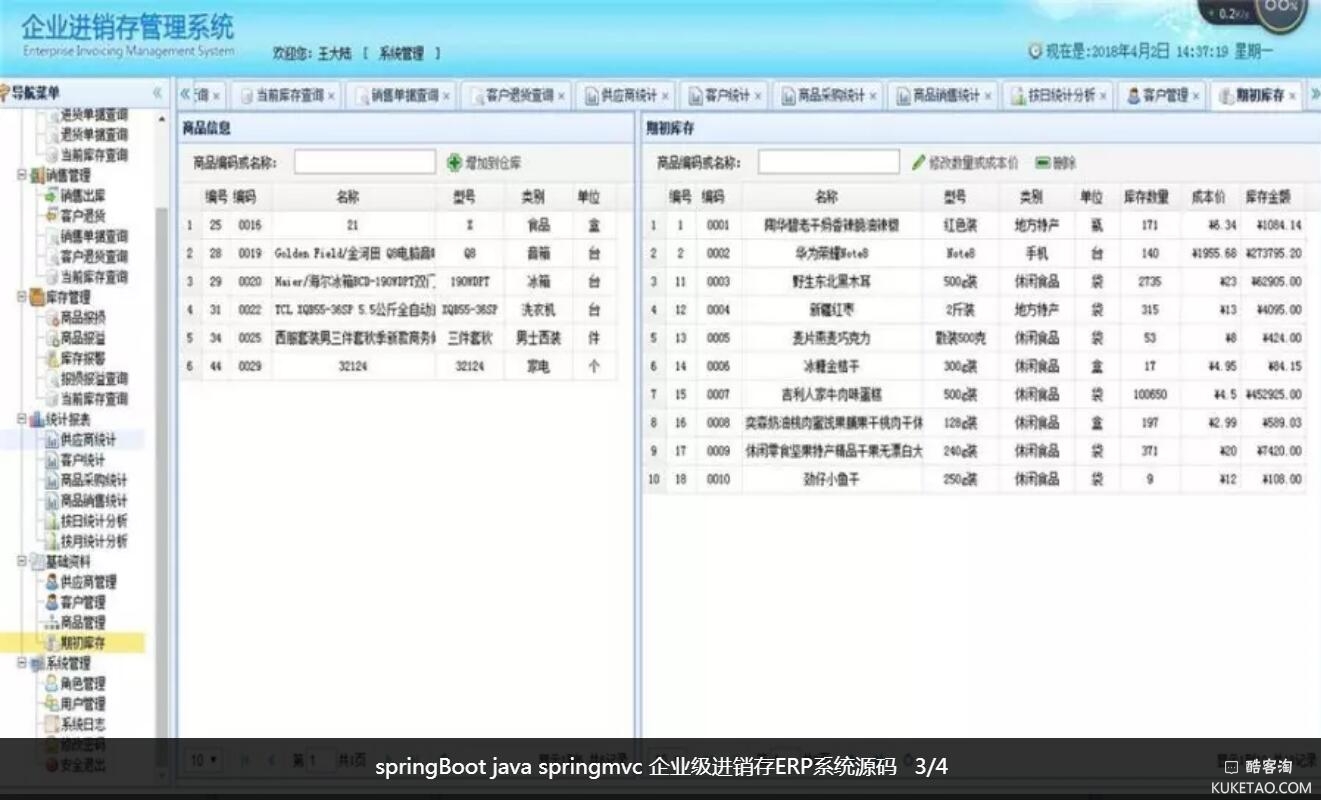
Task: Select 供应商统计 in the navigation tree
Action: (87, 439)
